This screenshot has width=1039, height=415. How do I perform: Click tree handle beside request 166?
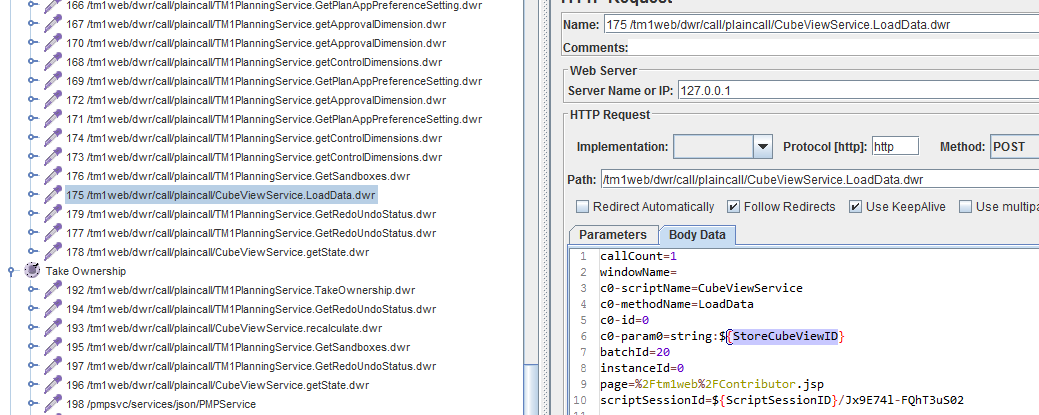point(31,5)
